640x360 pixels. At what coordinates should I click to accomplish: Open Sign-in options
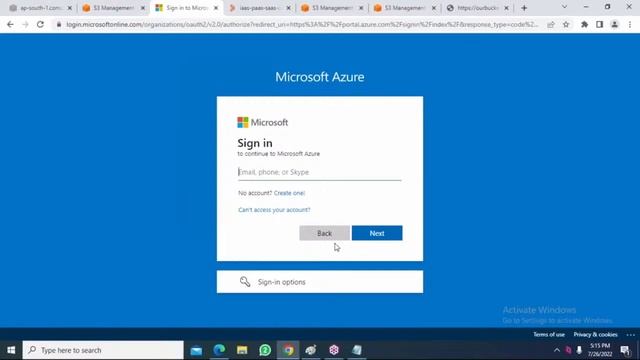(x=320, y=282)
